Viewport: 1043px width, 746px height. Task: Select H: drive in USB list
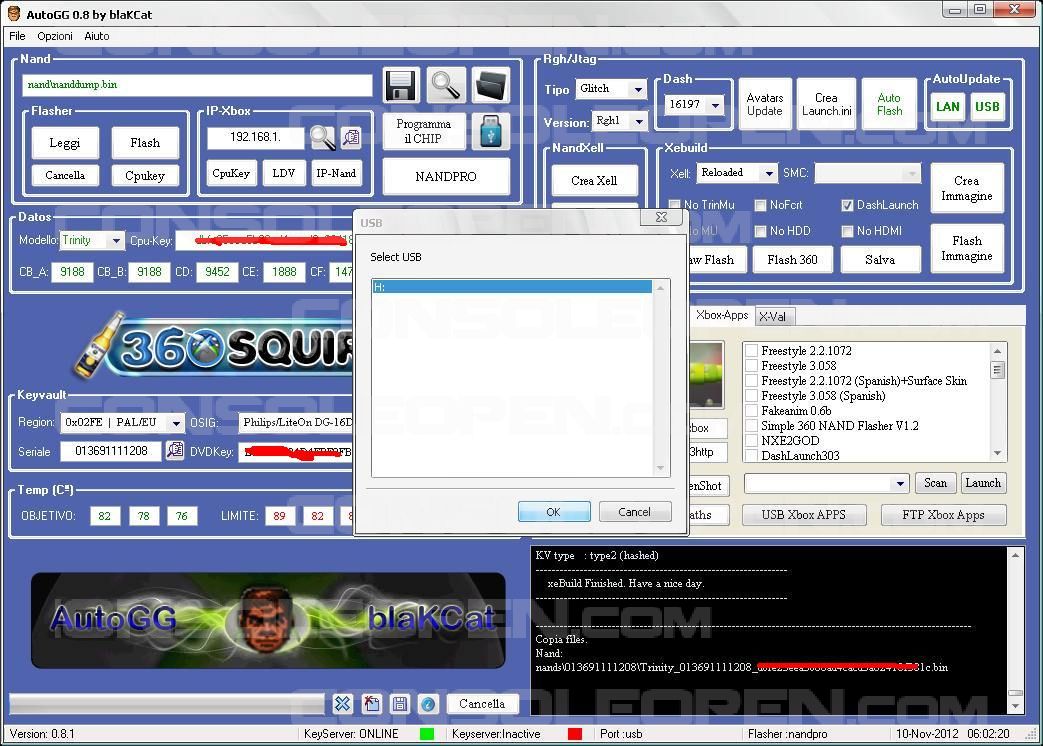pyautogui.click(x=510, y=287)
